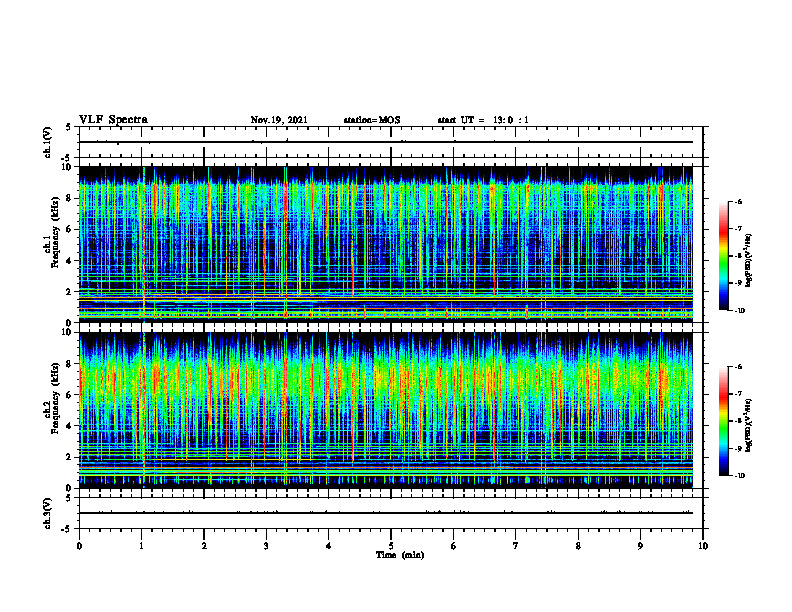Click time axis tick label "8"
This screenshot has height=612, width=792.
pos(578,546)
